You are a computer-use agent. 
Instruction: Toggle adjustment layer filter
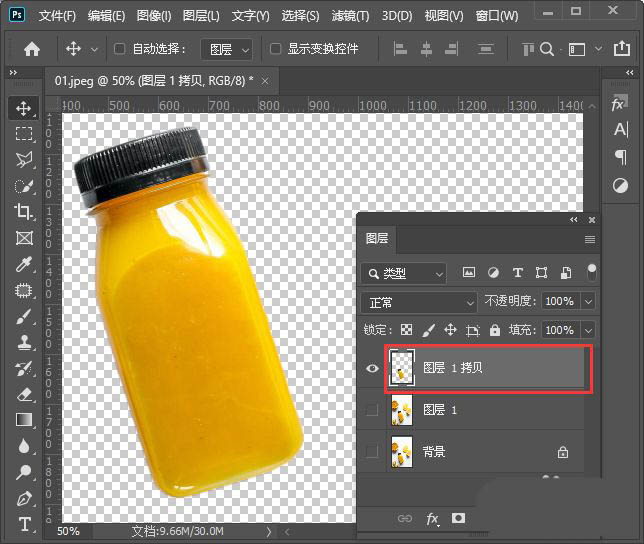click(493, 272)
